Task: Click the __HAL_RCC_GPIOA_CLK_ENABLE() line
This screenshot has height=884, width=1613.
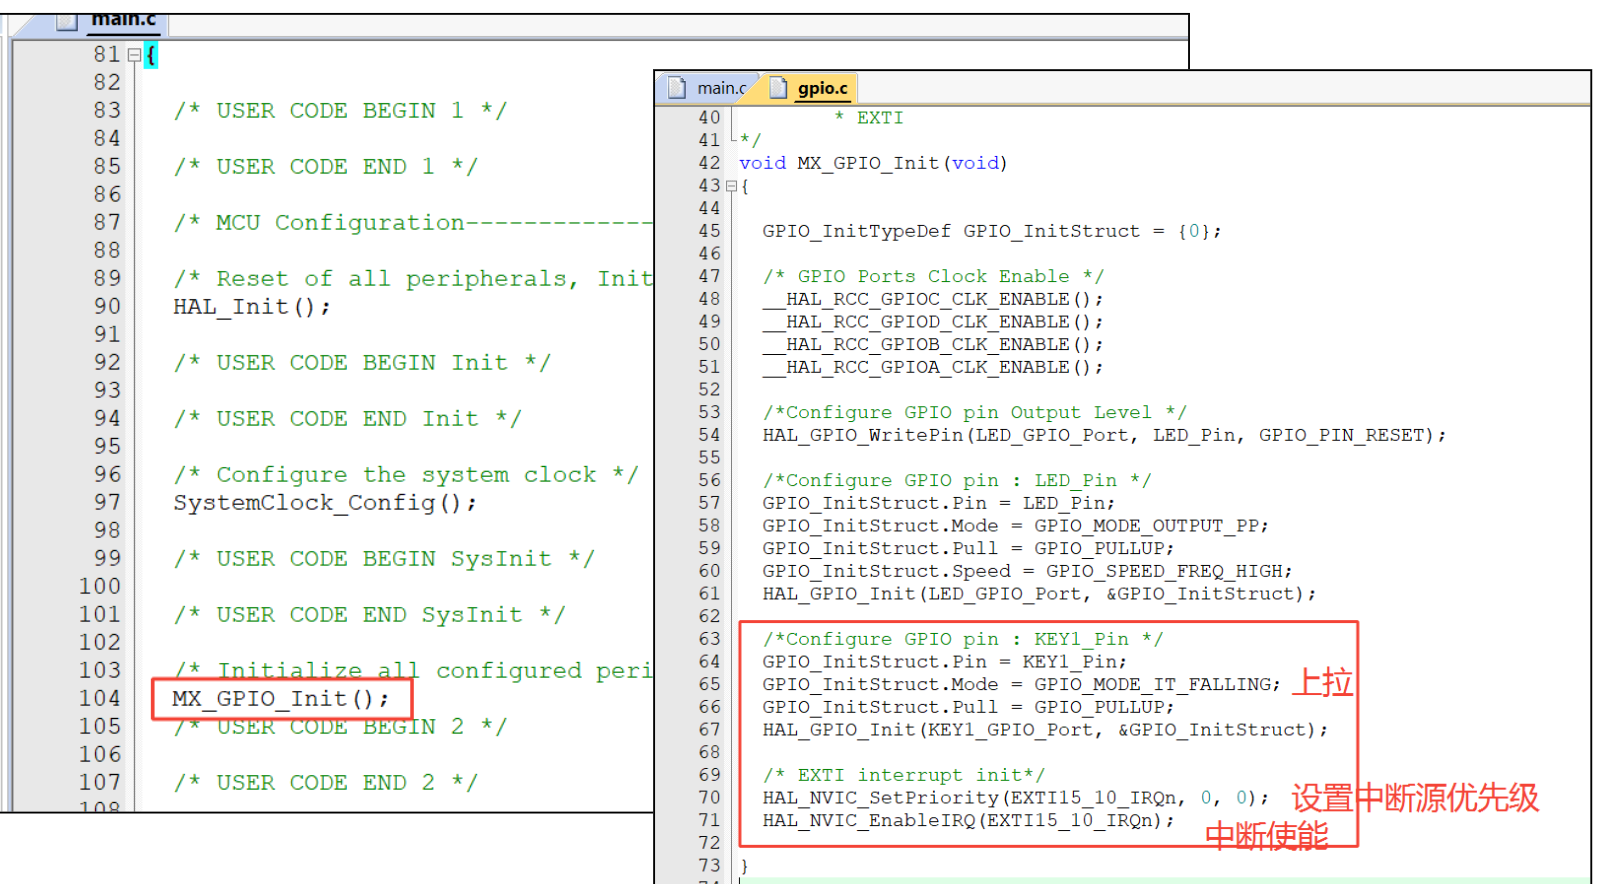Action: coord(933,367)
